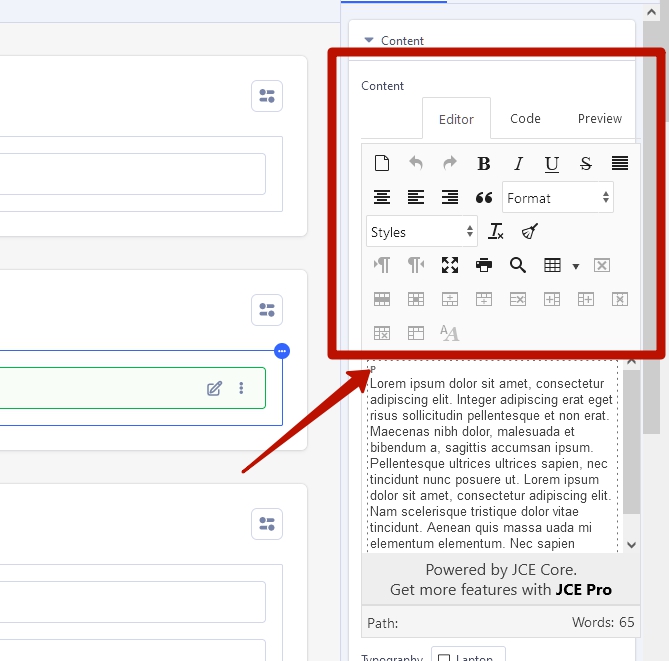This screenshot has width=669, height=661.
Task: Insert a blockquote
Action: (484, 198)
